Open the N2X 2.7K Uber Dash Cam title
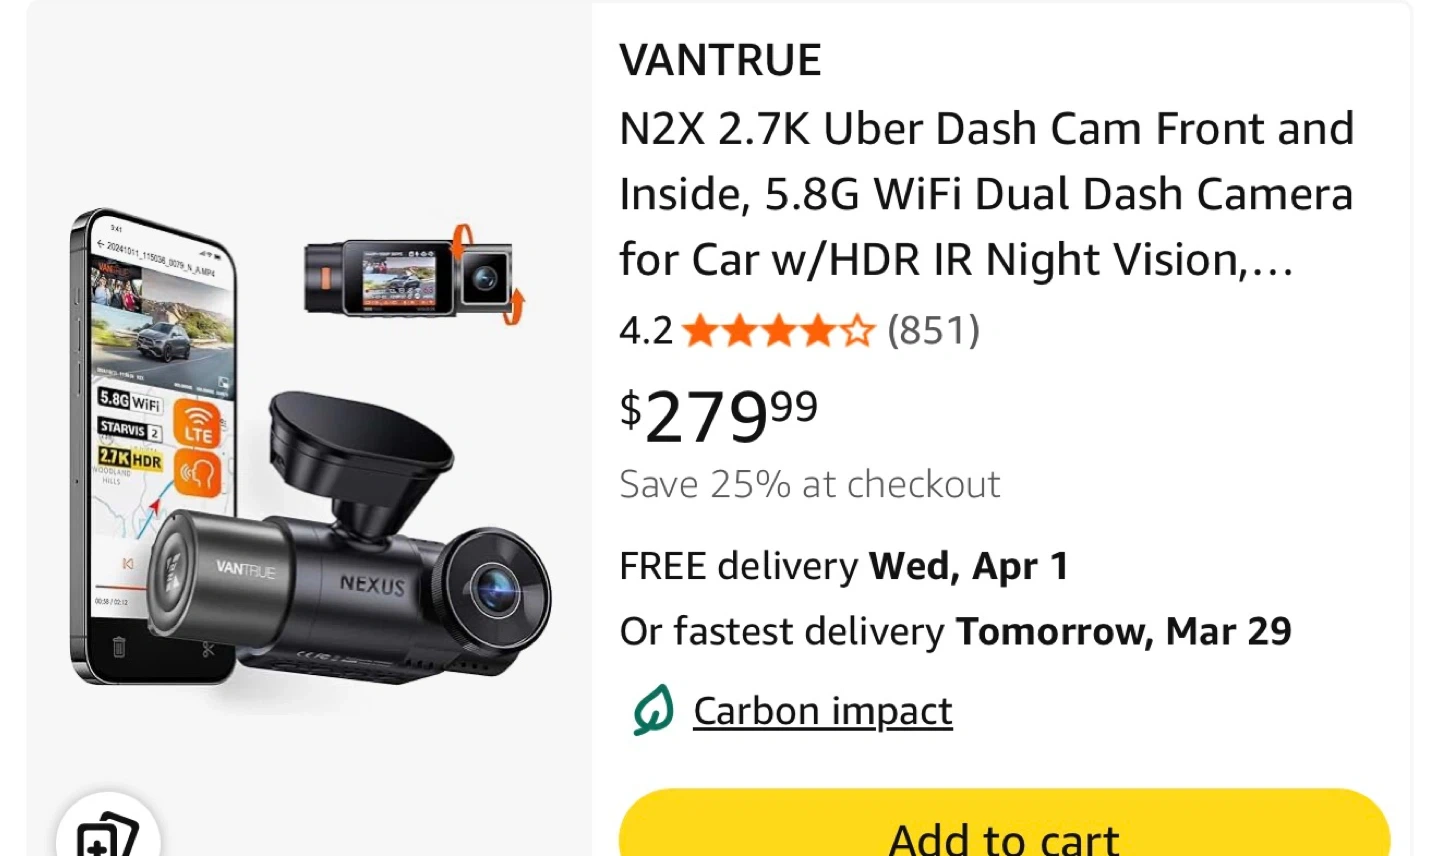 pos(986,194)
